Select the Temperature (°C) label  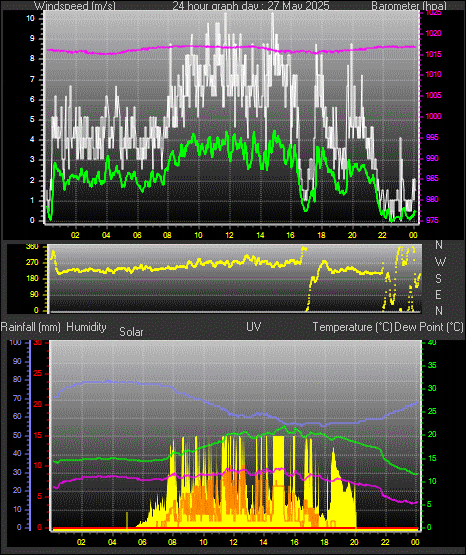click(x=352, y=327)
